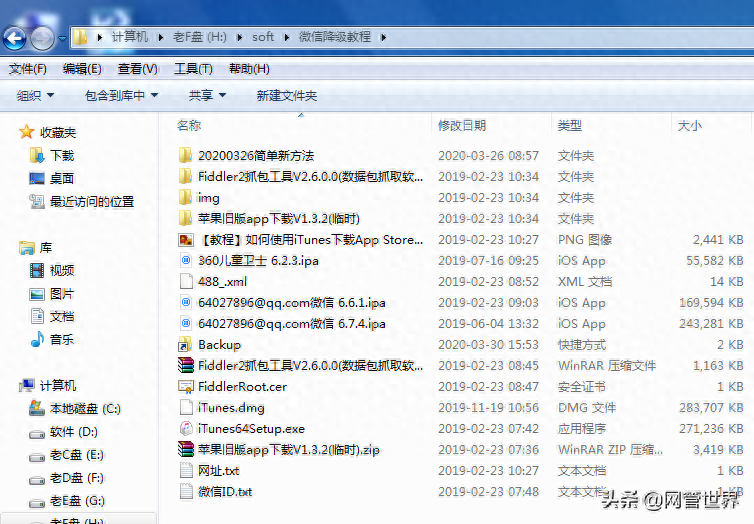Select 微信 6.7.4.ipa file icon
The image size is (754, 524).
coord(186,324)
